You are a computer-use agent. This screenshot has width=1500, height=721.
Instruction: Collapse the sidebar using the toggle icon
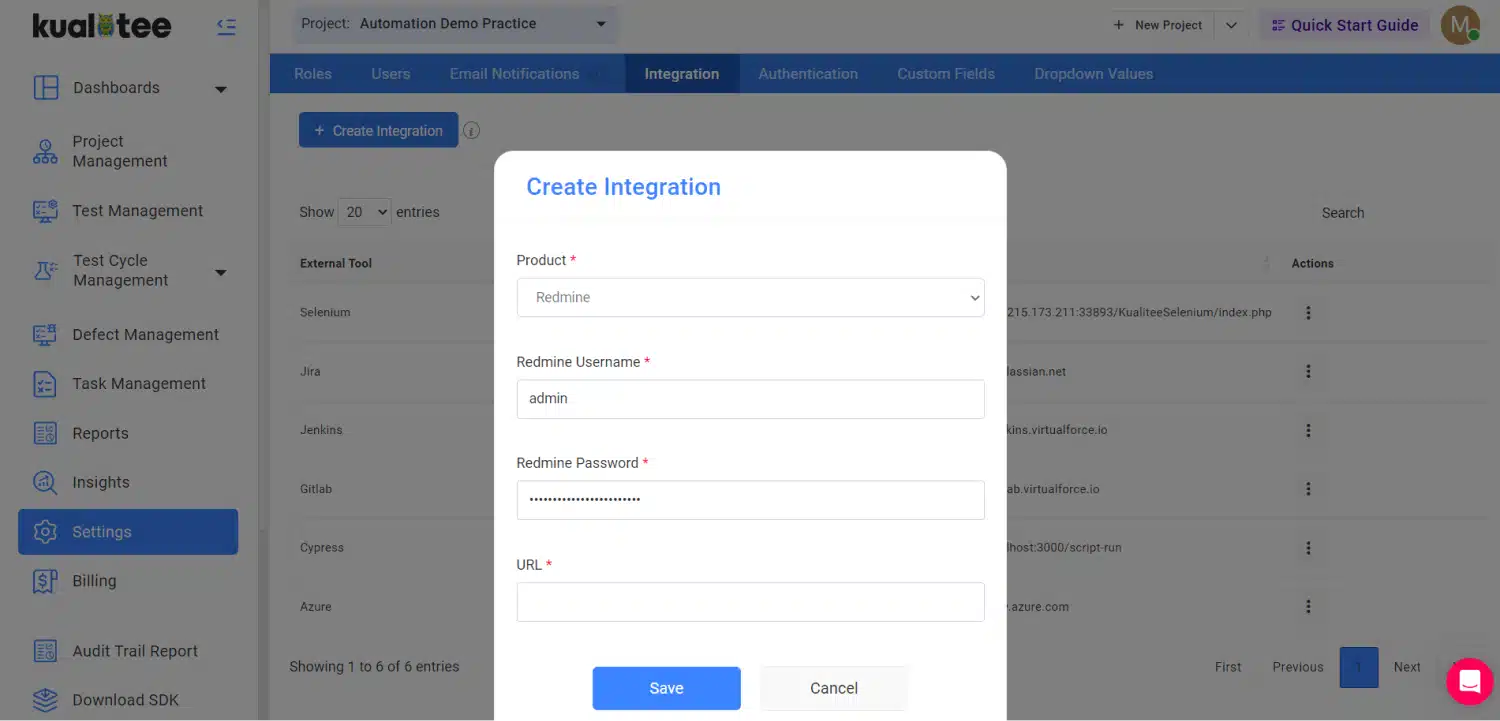coord(227,27)
